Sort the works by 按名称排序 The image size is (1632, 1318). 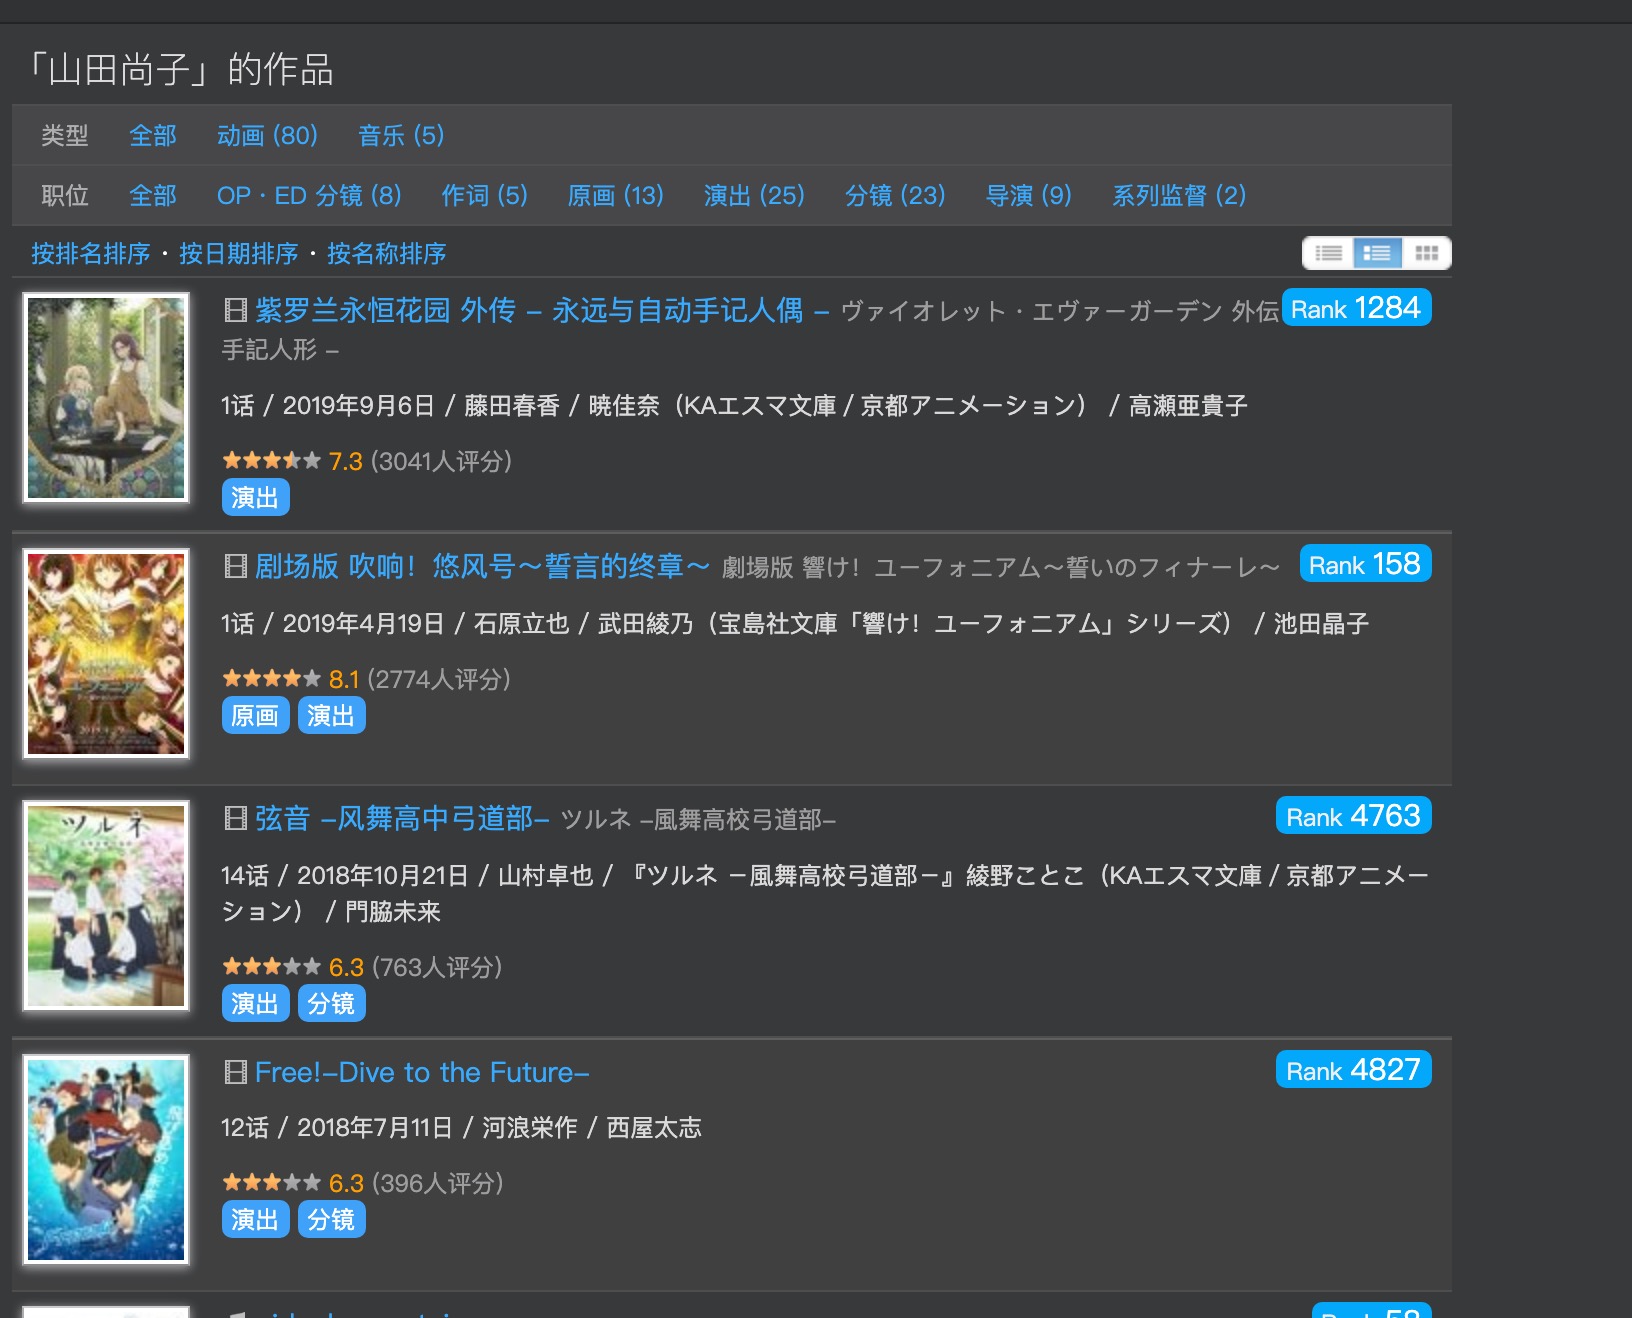[387, 255]
